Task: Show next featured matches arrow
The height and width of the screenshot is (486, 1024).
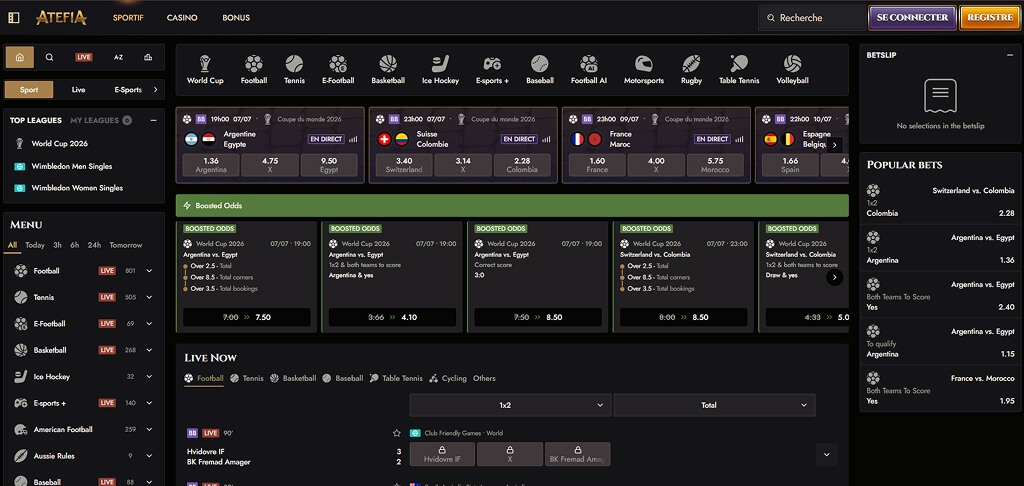Action: pos(834,145)
